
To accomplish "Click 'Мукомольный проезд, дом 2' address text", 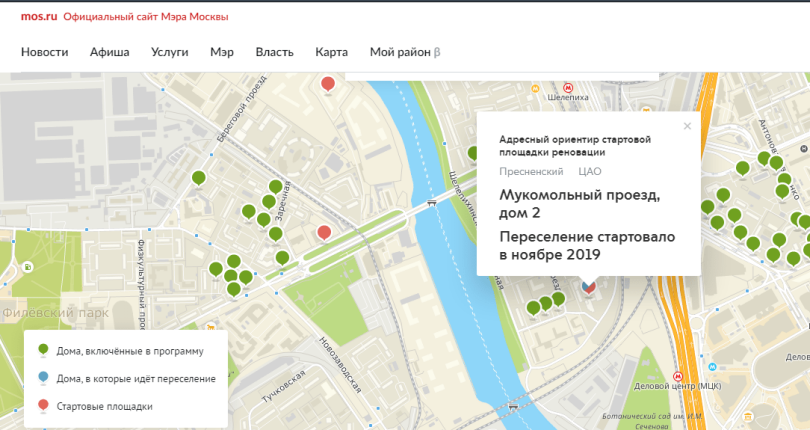I will (580, 204).
